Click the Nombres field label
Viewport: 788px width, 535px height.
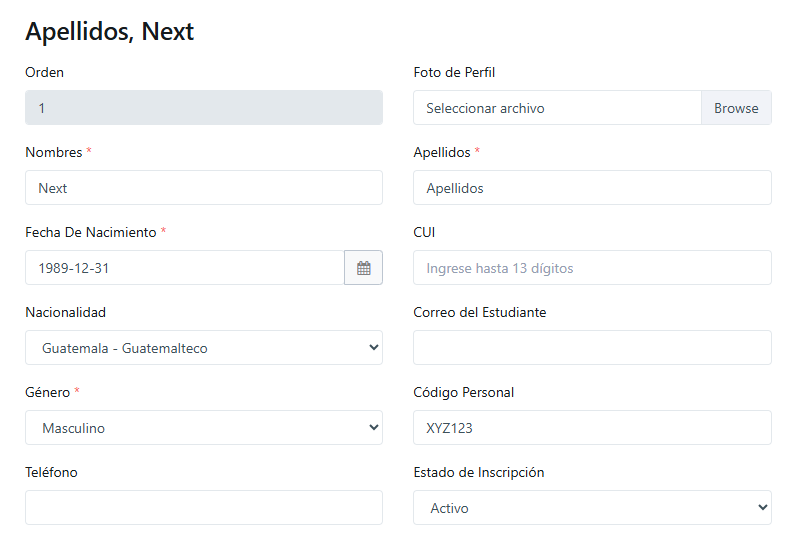pyautogui.click(x=54, y=152)
